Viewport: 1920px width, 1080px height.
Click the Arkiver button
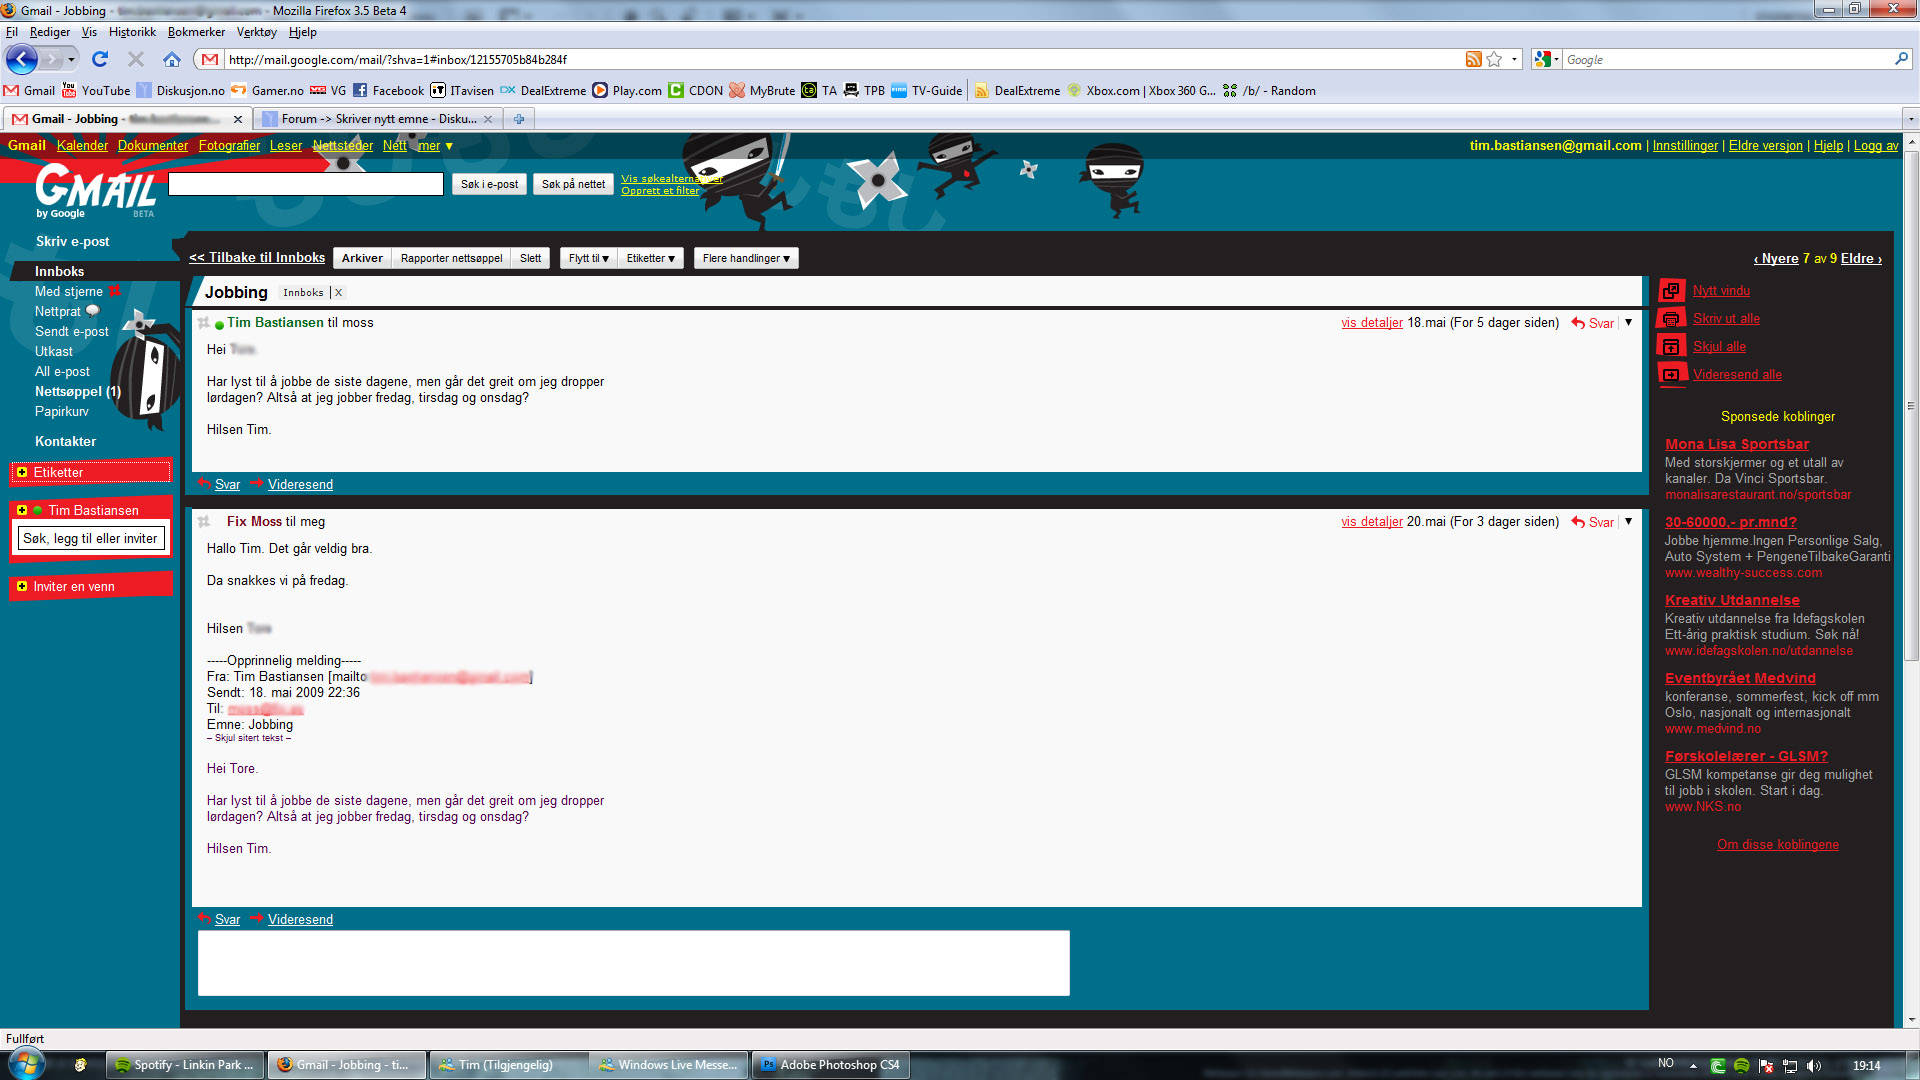pos(362,258)
